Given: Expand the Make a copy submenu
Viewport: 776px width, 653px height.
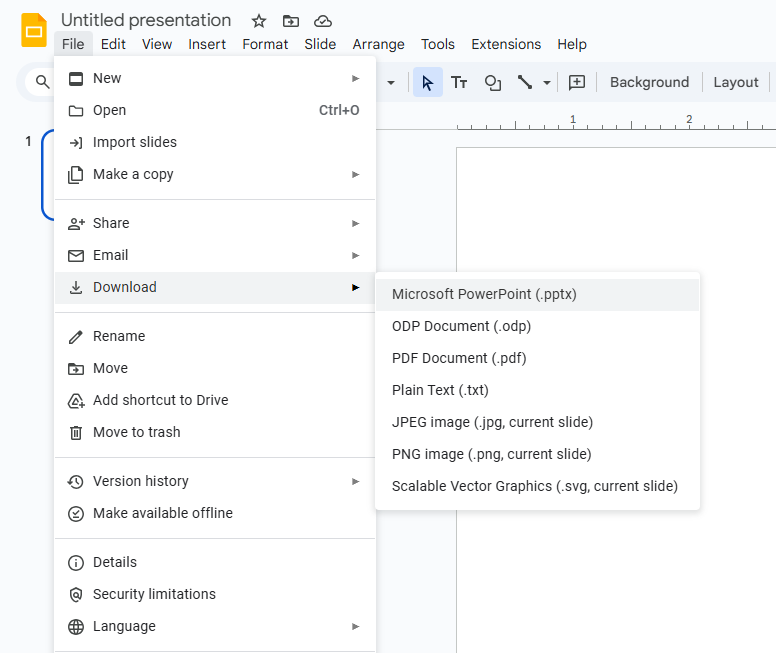Looking at the screenshot, I should coord(215,174).
